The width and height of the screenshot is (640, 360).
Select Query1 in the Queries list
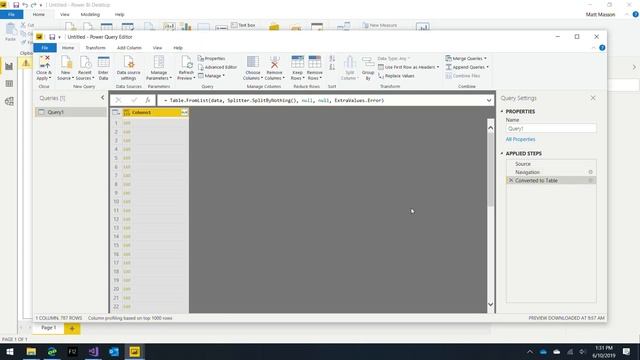pos(71,112)
